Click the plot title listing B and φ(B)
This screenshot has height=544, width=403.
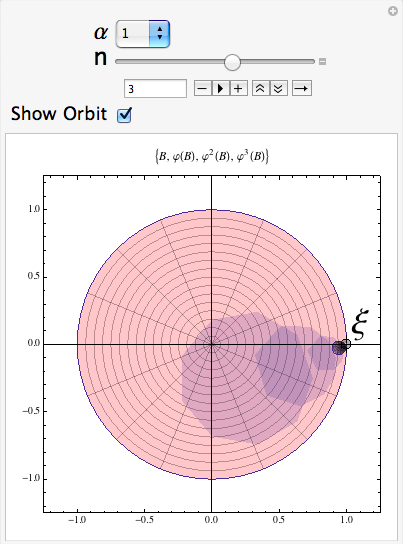[212, 156]
